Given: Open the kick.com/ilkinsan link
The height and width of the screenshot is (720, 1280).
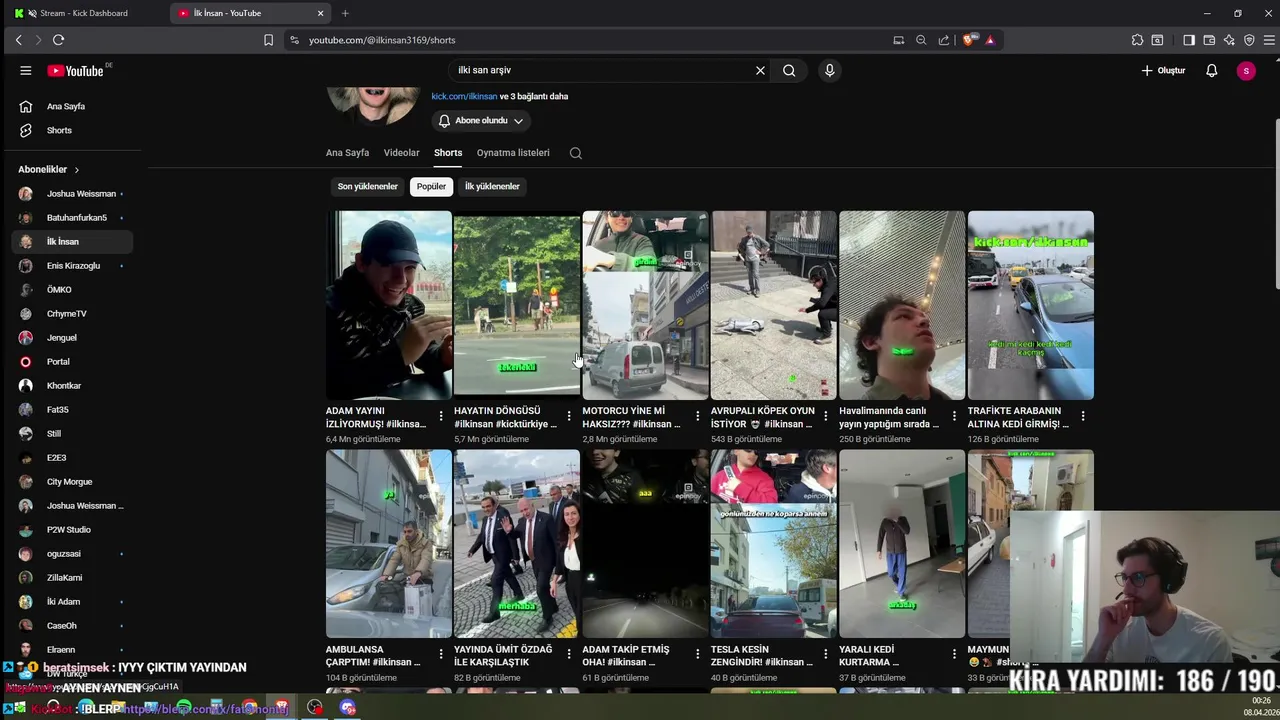Looking at the screenshot, I should [x=464, y=96].
